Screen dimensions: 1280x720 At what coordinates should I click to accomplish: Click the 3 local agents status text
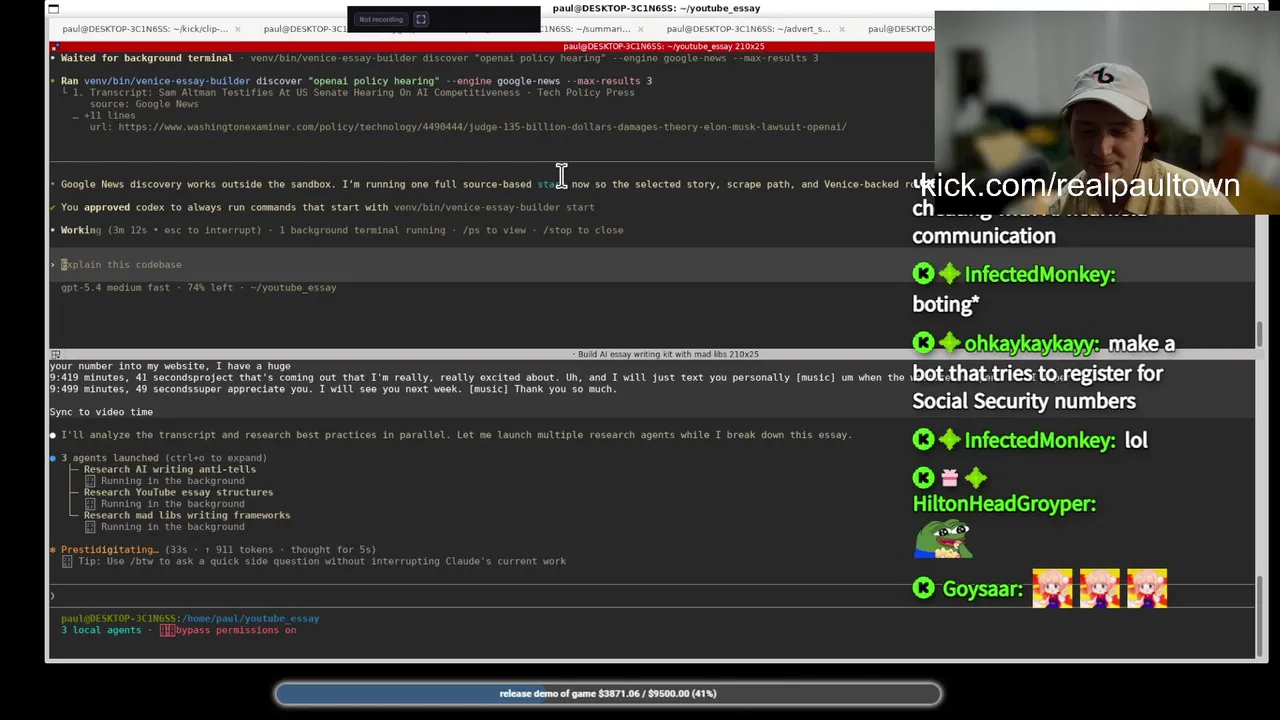pyautogui.click(x=101, y=630)
